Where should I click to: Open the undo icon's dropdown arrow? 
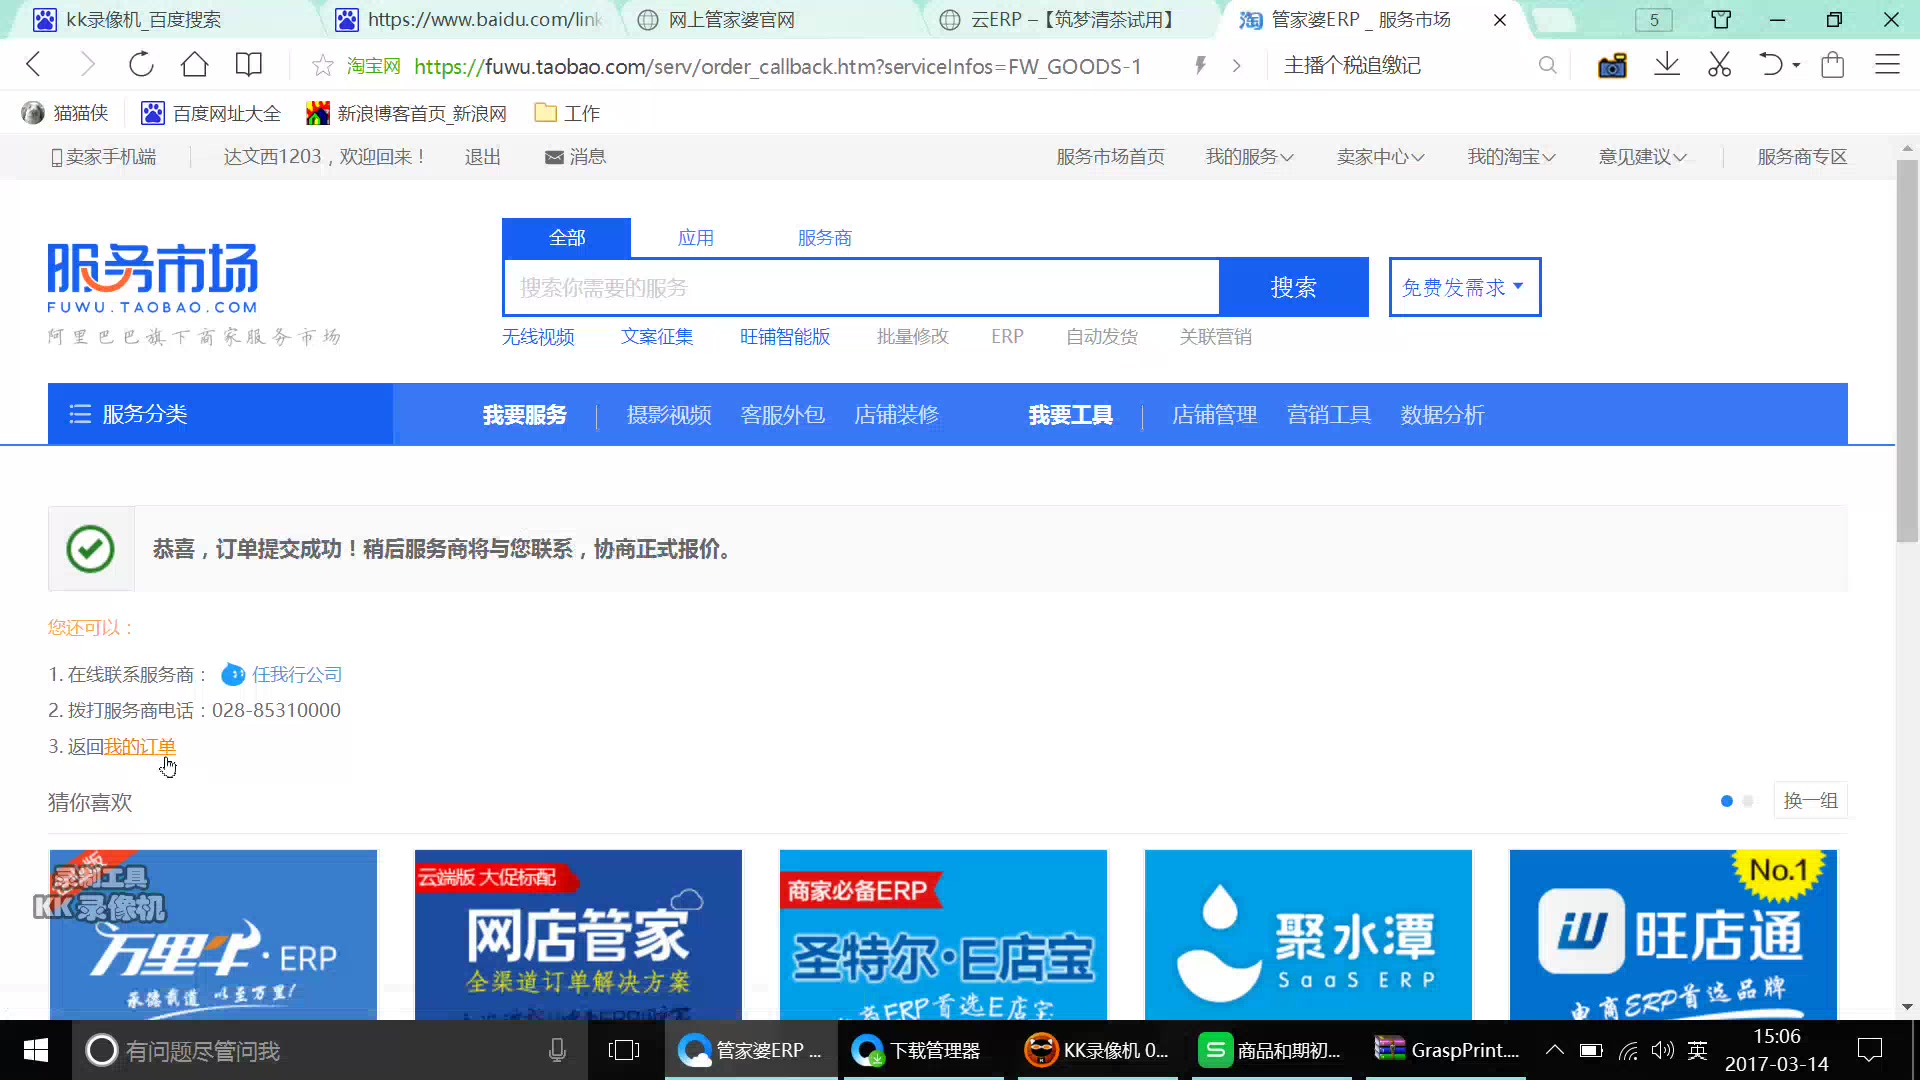pyautogui.click(x=1797, y=65)
